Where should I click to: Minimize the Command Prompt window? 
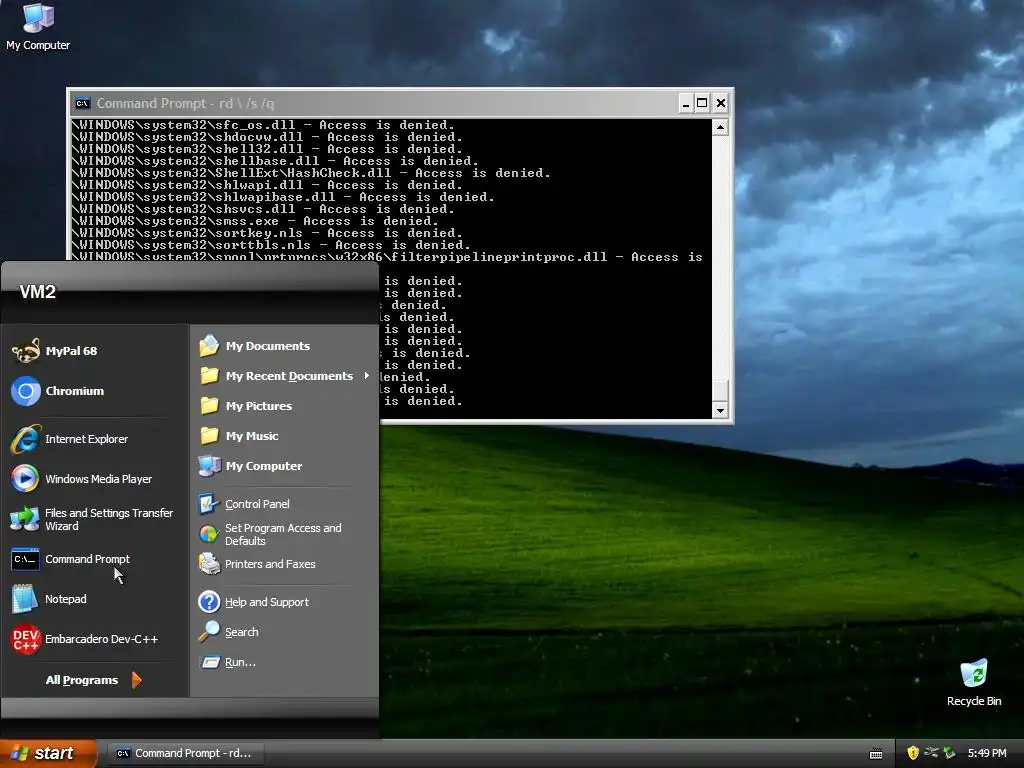point(685,103)
